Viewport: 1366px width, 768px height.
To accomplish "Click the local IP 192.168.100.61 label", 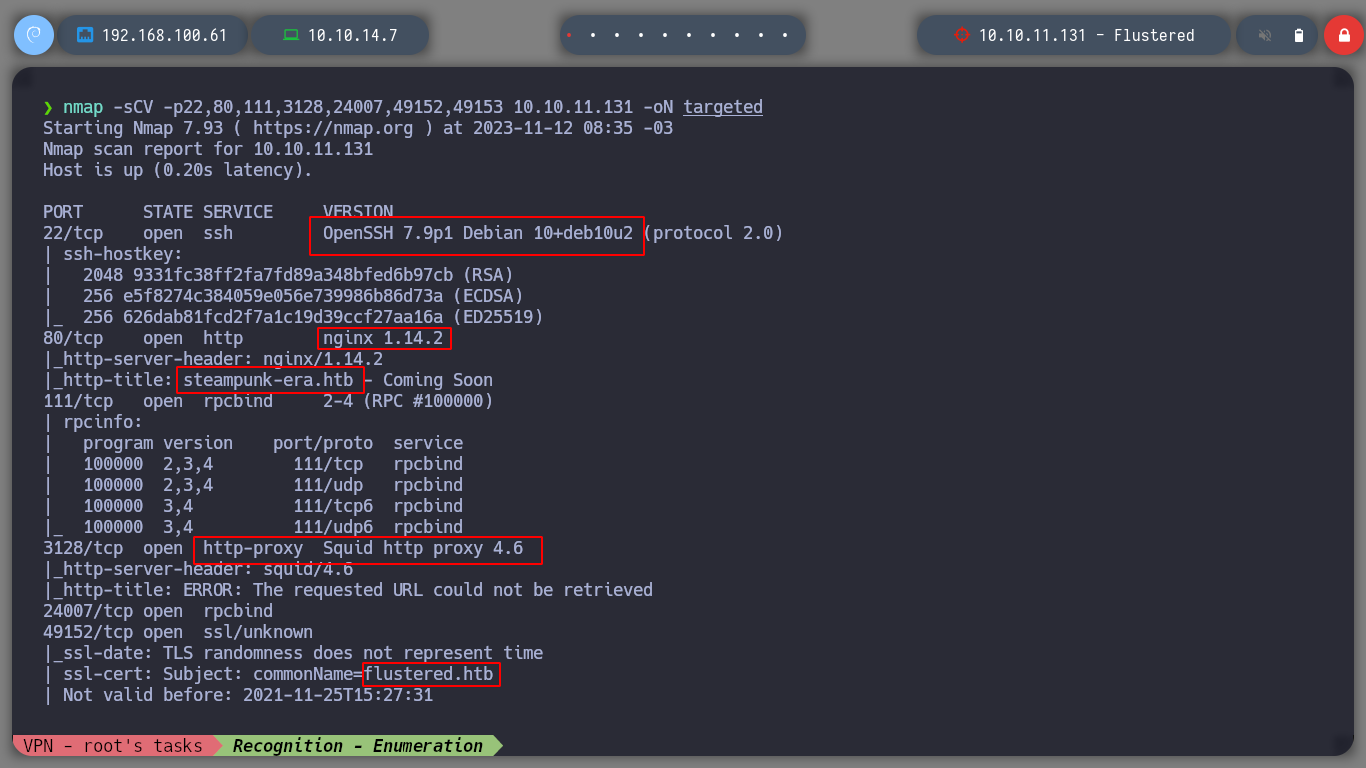I will (x=165, y=35).
